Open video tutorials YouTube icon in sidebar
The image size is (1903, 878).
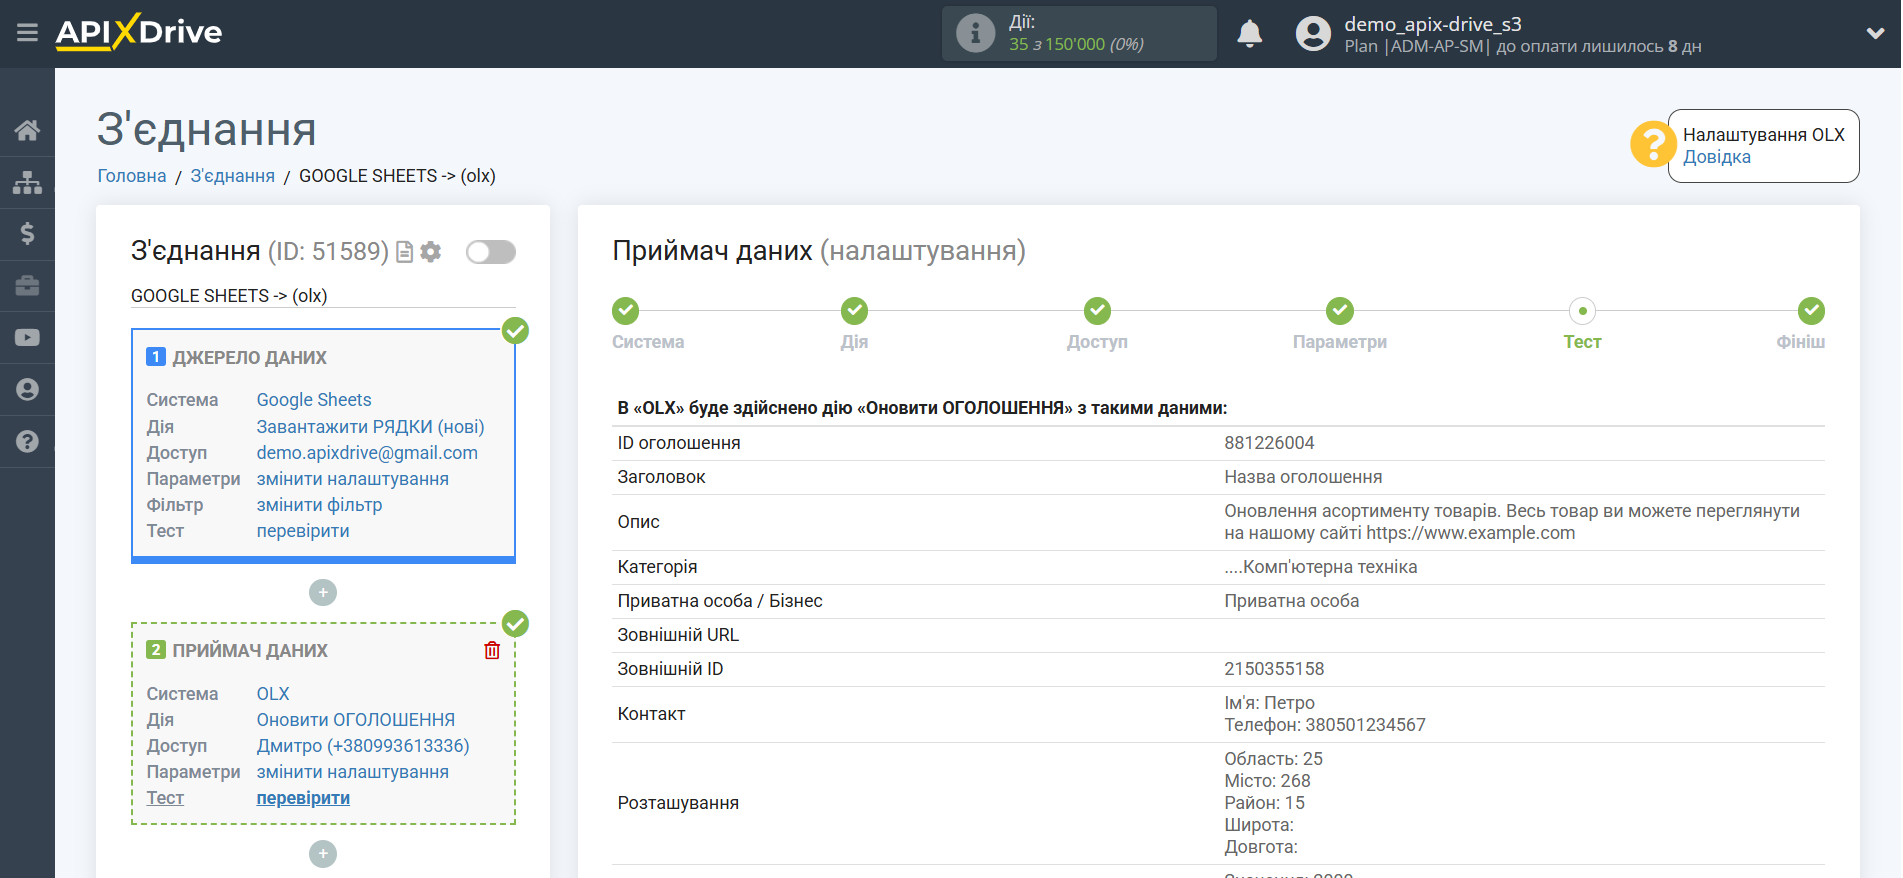click(27, 338)
